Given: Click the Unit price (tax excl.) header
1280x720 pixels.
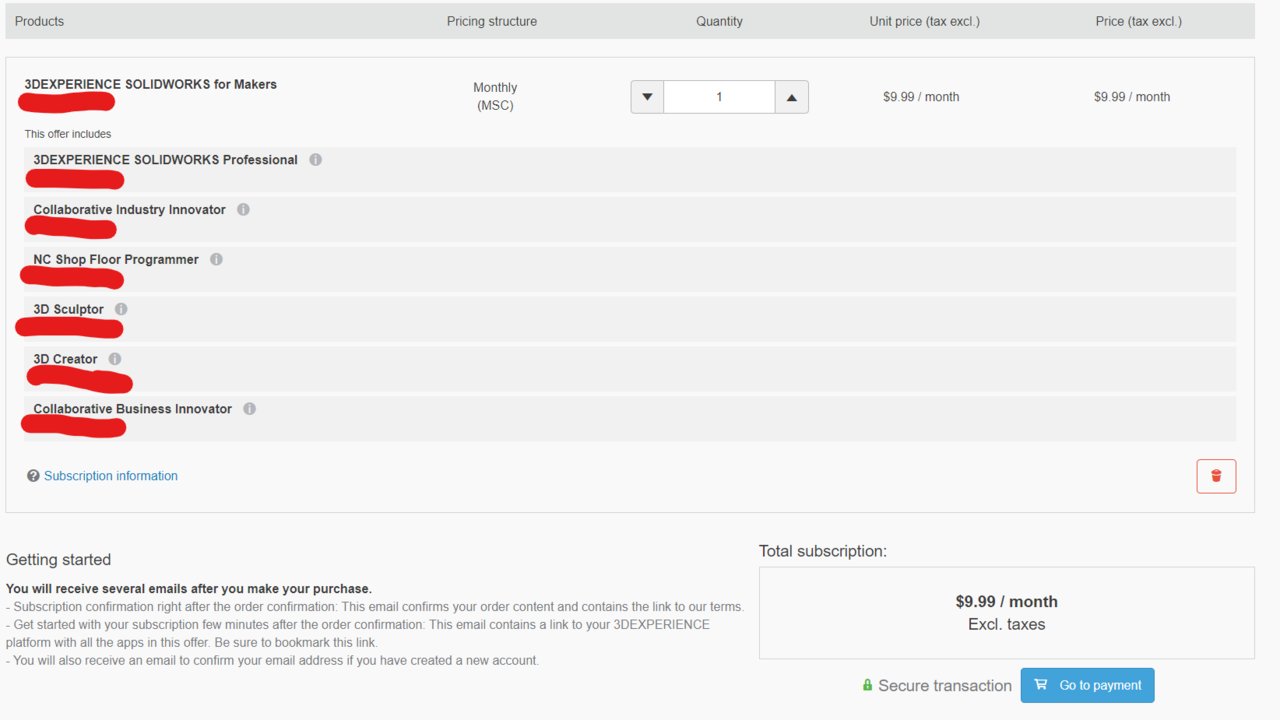Looking at the screenshot, I should [x=925, y=21].
